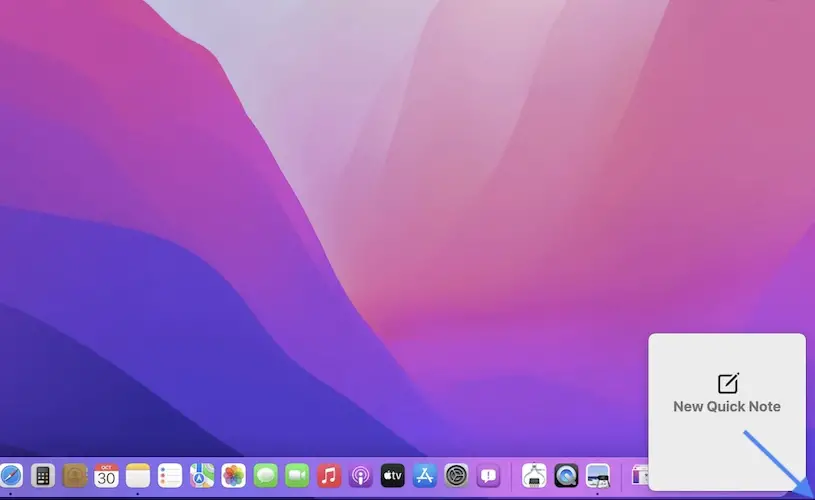Open the Photos app in the Dock

233,476
